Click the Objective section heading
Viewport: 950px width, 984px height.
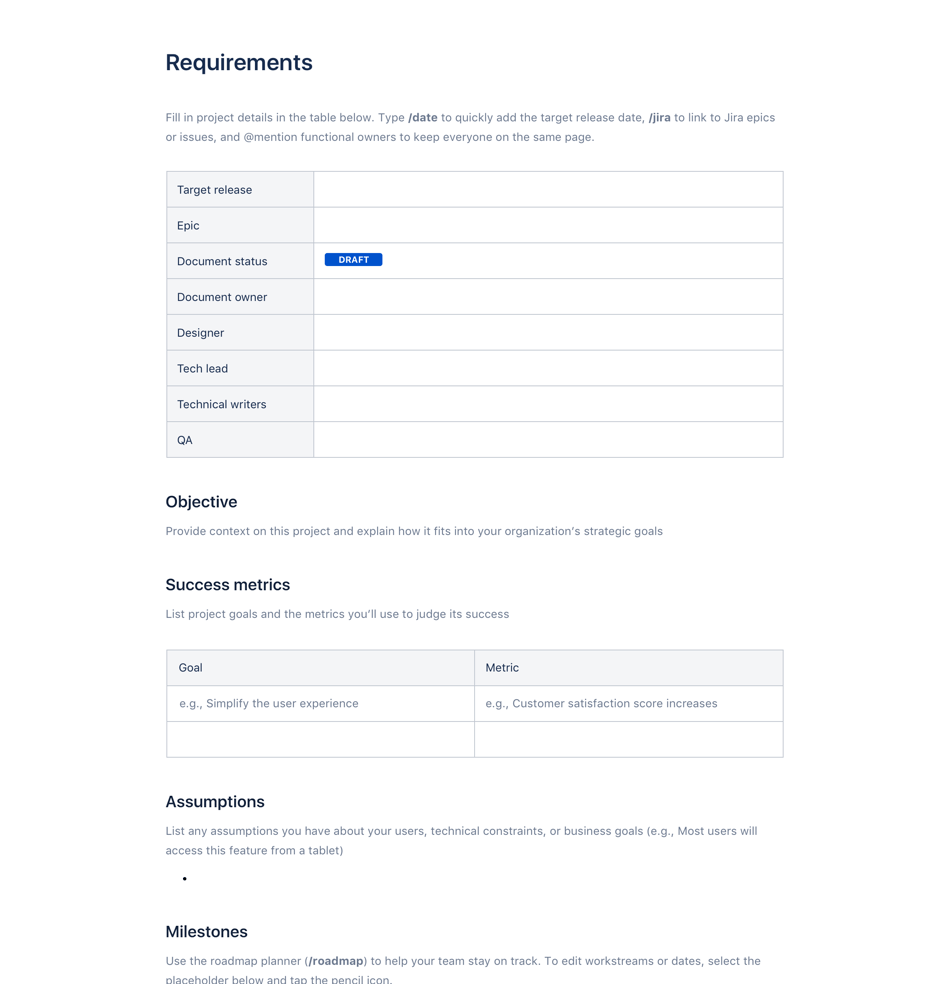click(201, 502)
